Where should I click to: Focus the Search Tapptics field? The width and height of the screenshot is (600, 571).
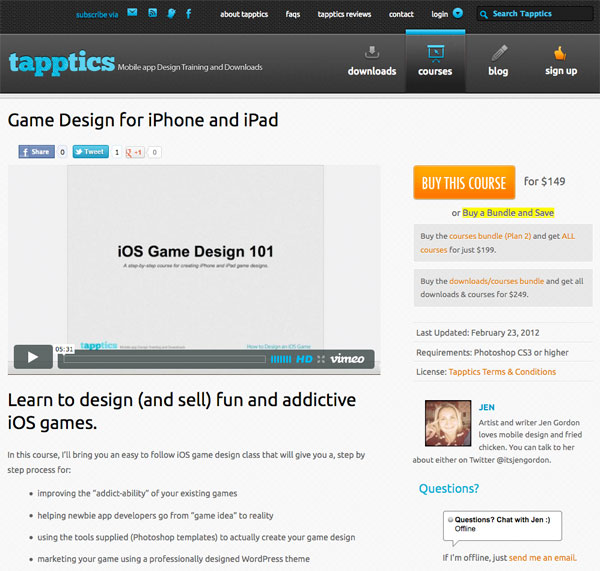tap(534, 14)
